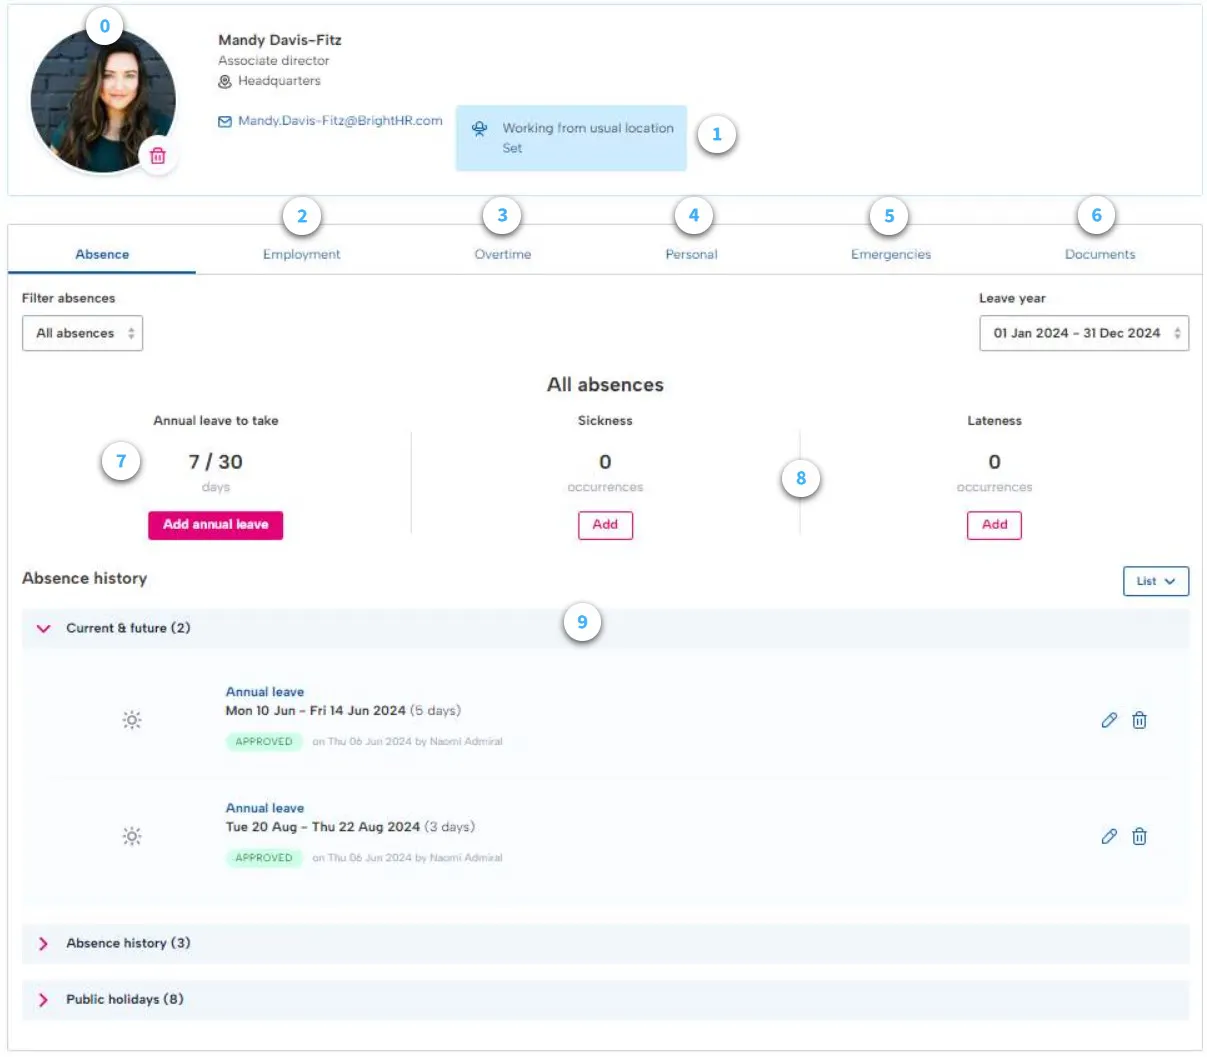Add a Lateness occurrence
Image resolution: width=1207 pixels, height=1057 pixels.
[x=994, y=525]
